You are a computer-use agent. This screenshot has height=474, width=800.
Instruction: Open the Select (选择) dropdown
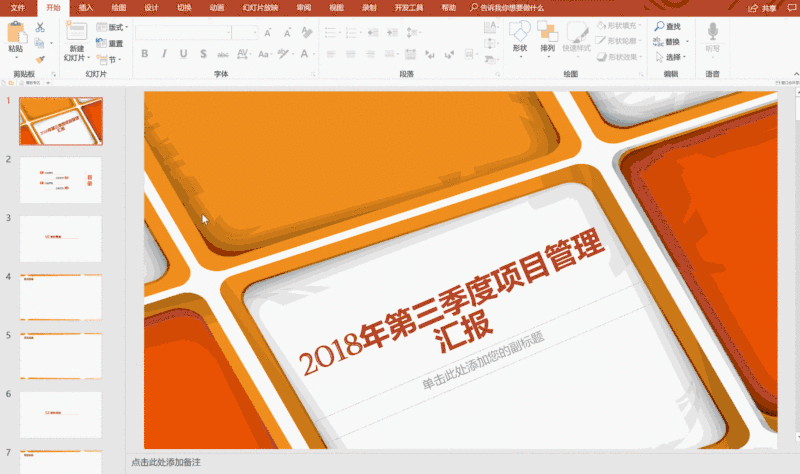coord(671,57)
